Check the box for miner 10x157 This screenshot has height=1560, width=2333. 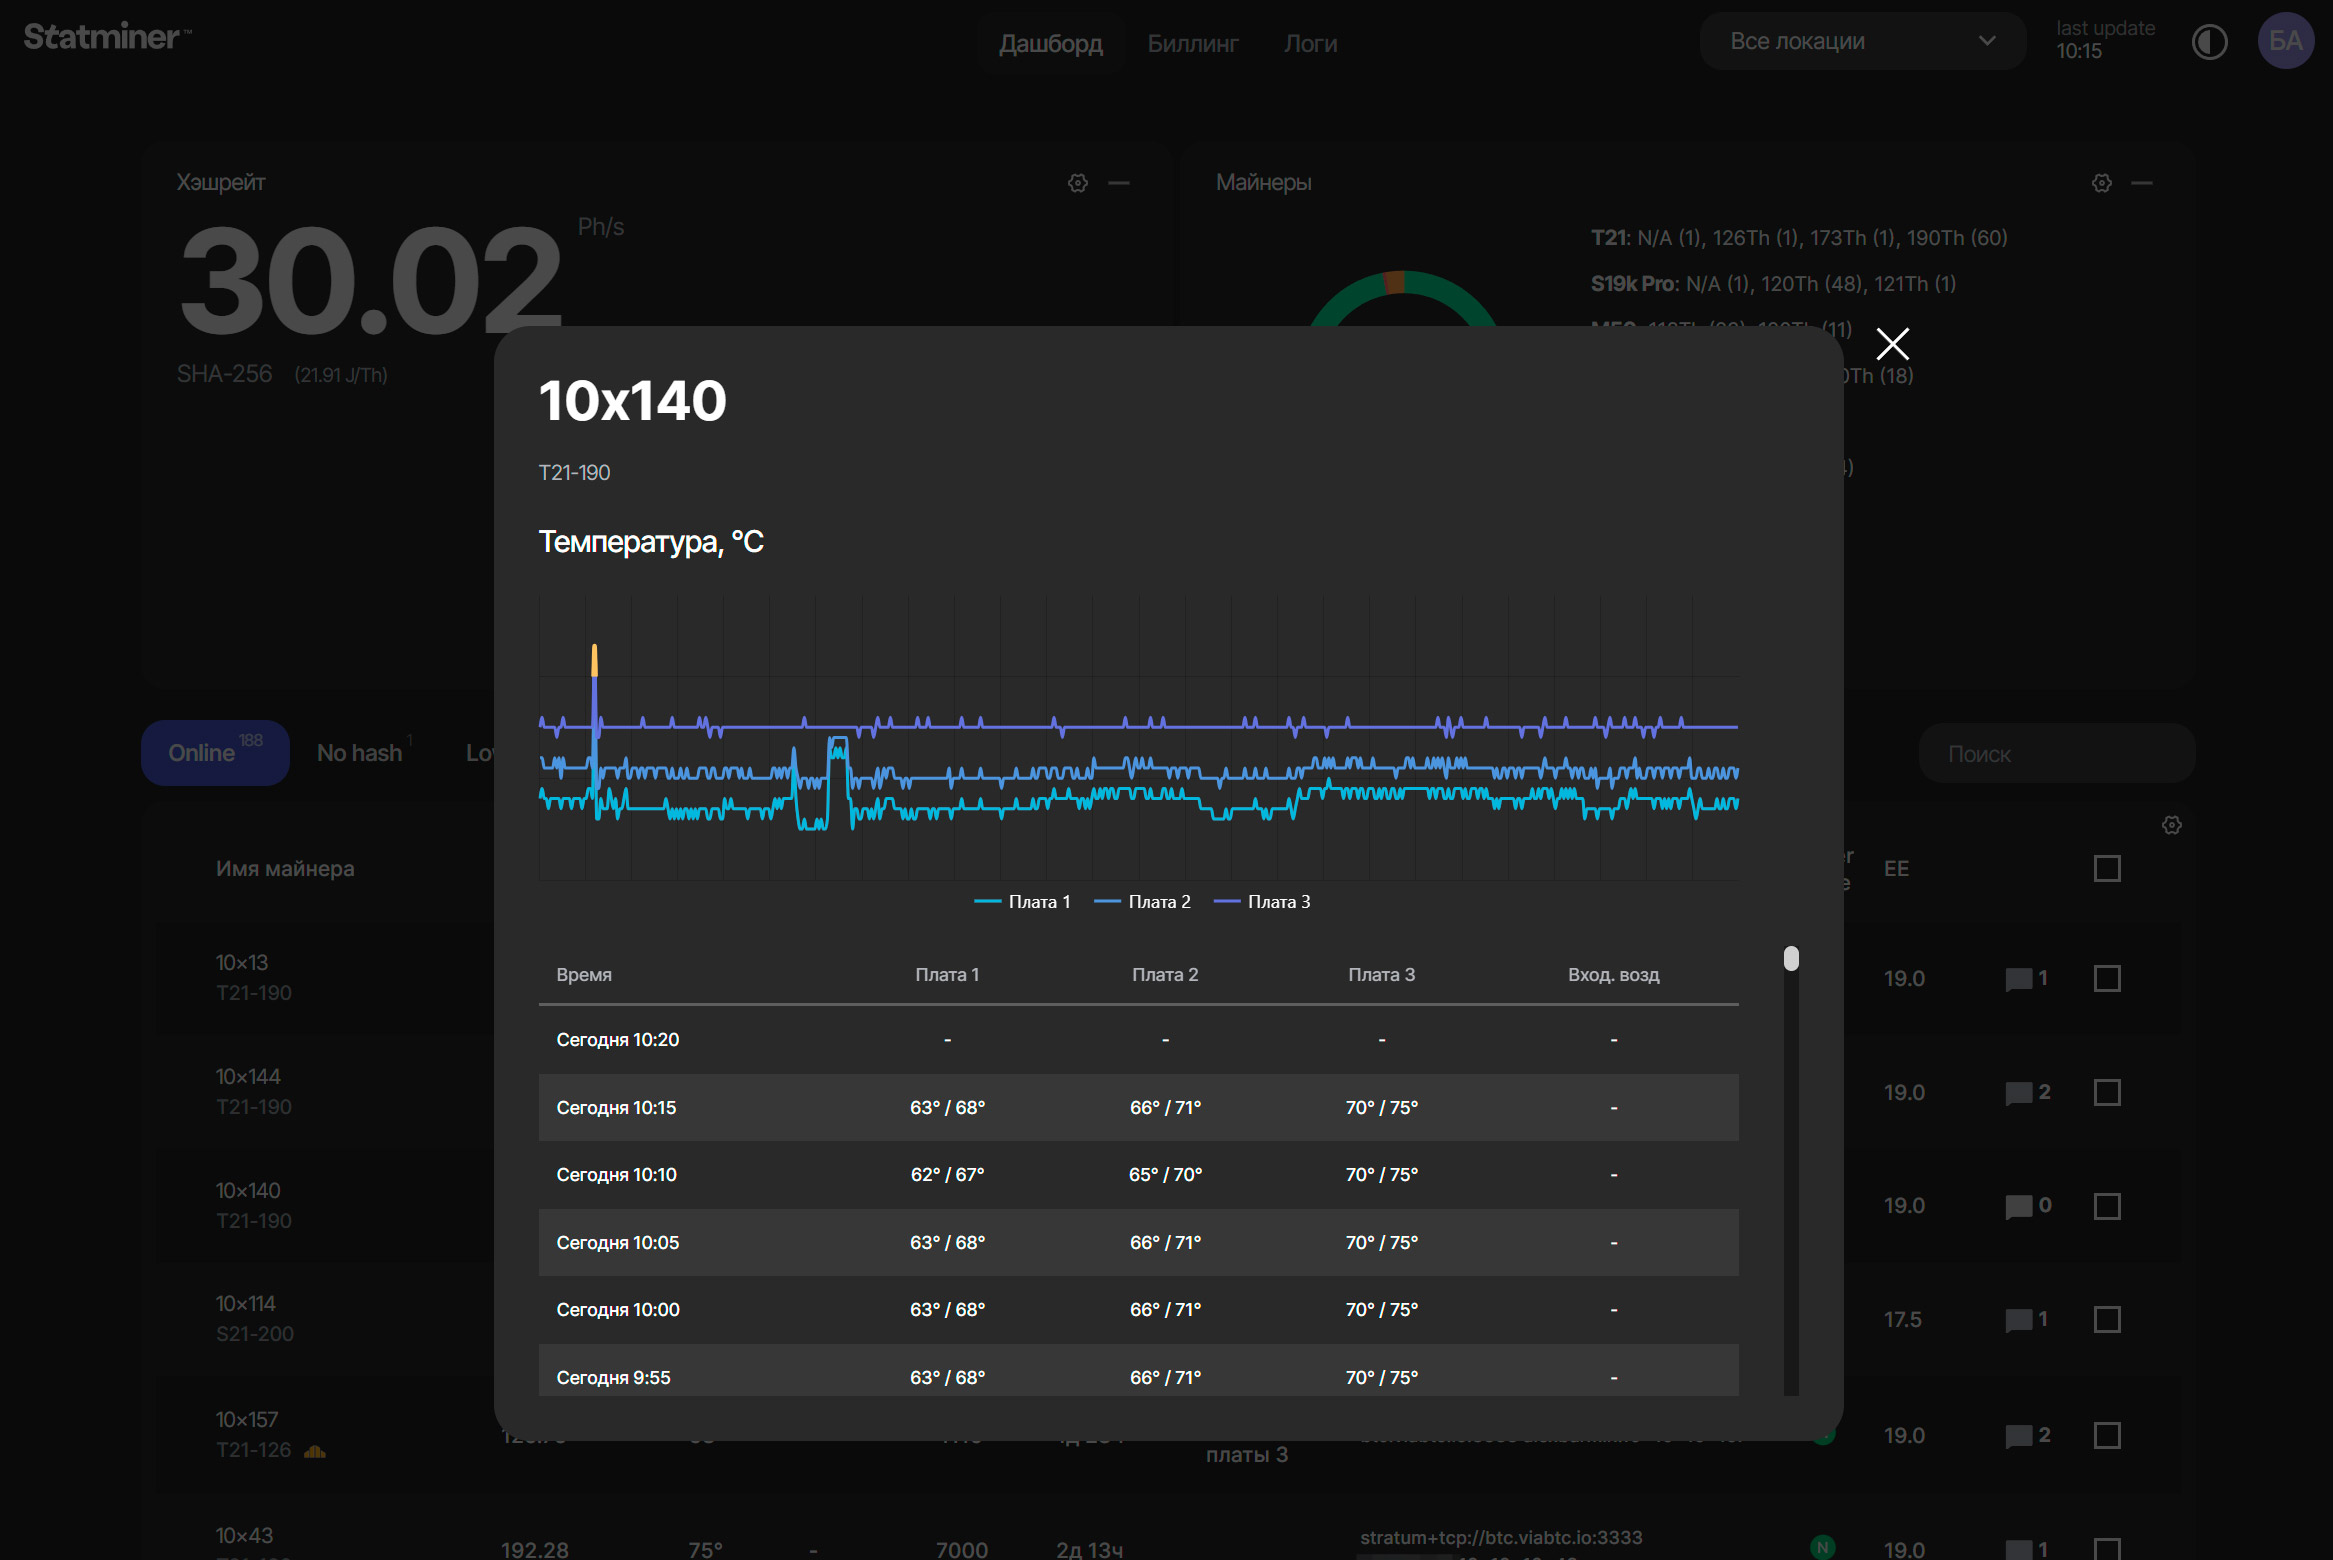[2107, 1436]
